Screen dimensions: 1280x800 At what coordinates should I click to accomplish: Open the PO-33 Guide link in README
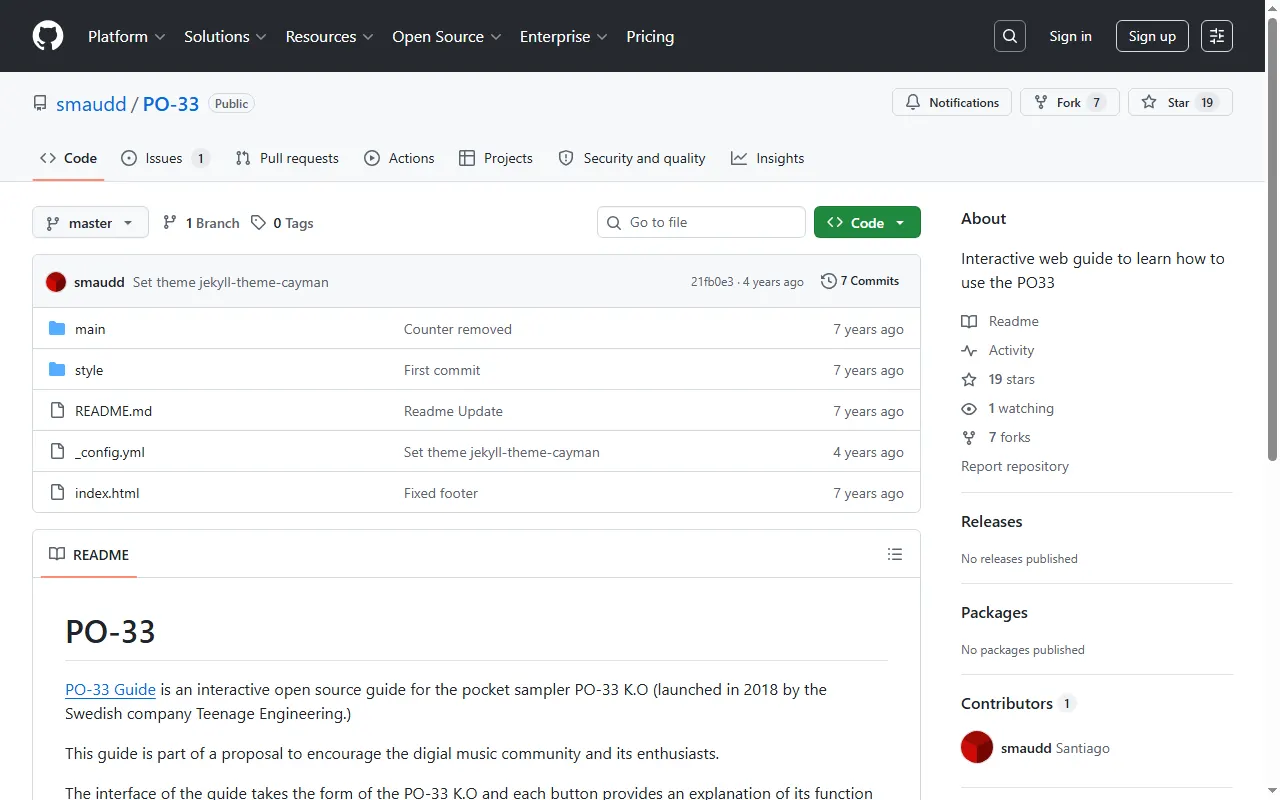(x=110, y=689)
